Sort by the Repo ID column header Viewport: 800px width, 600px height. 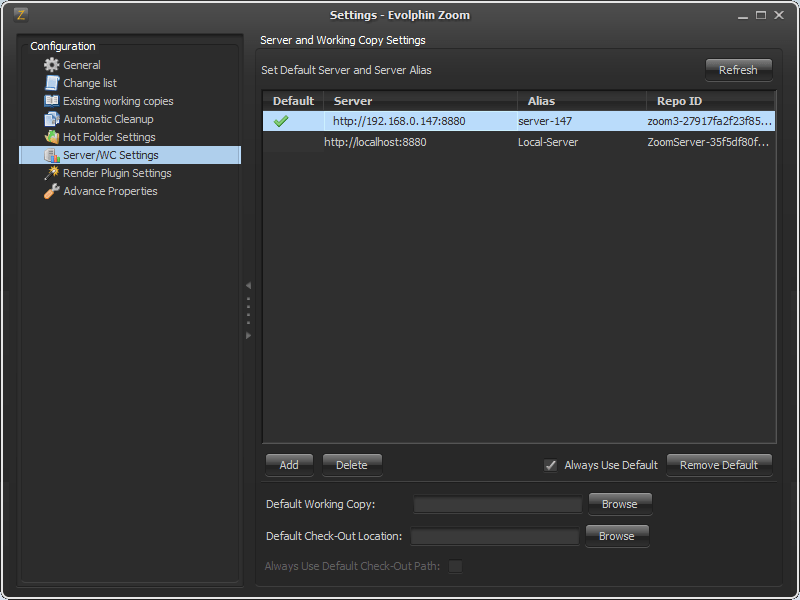[711, 101]
